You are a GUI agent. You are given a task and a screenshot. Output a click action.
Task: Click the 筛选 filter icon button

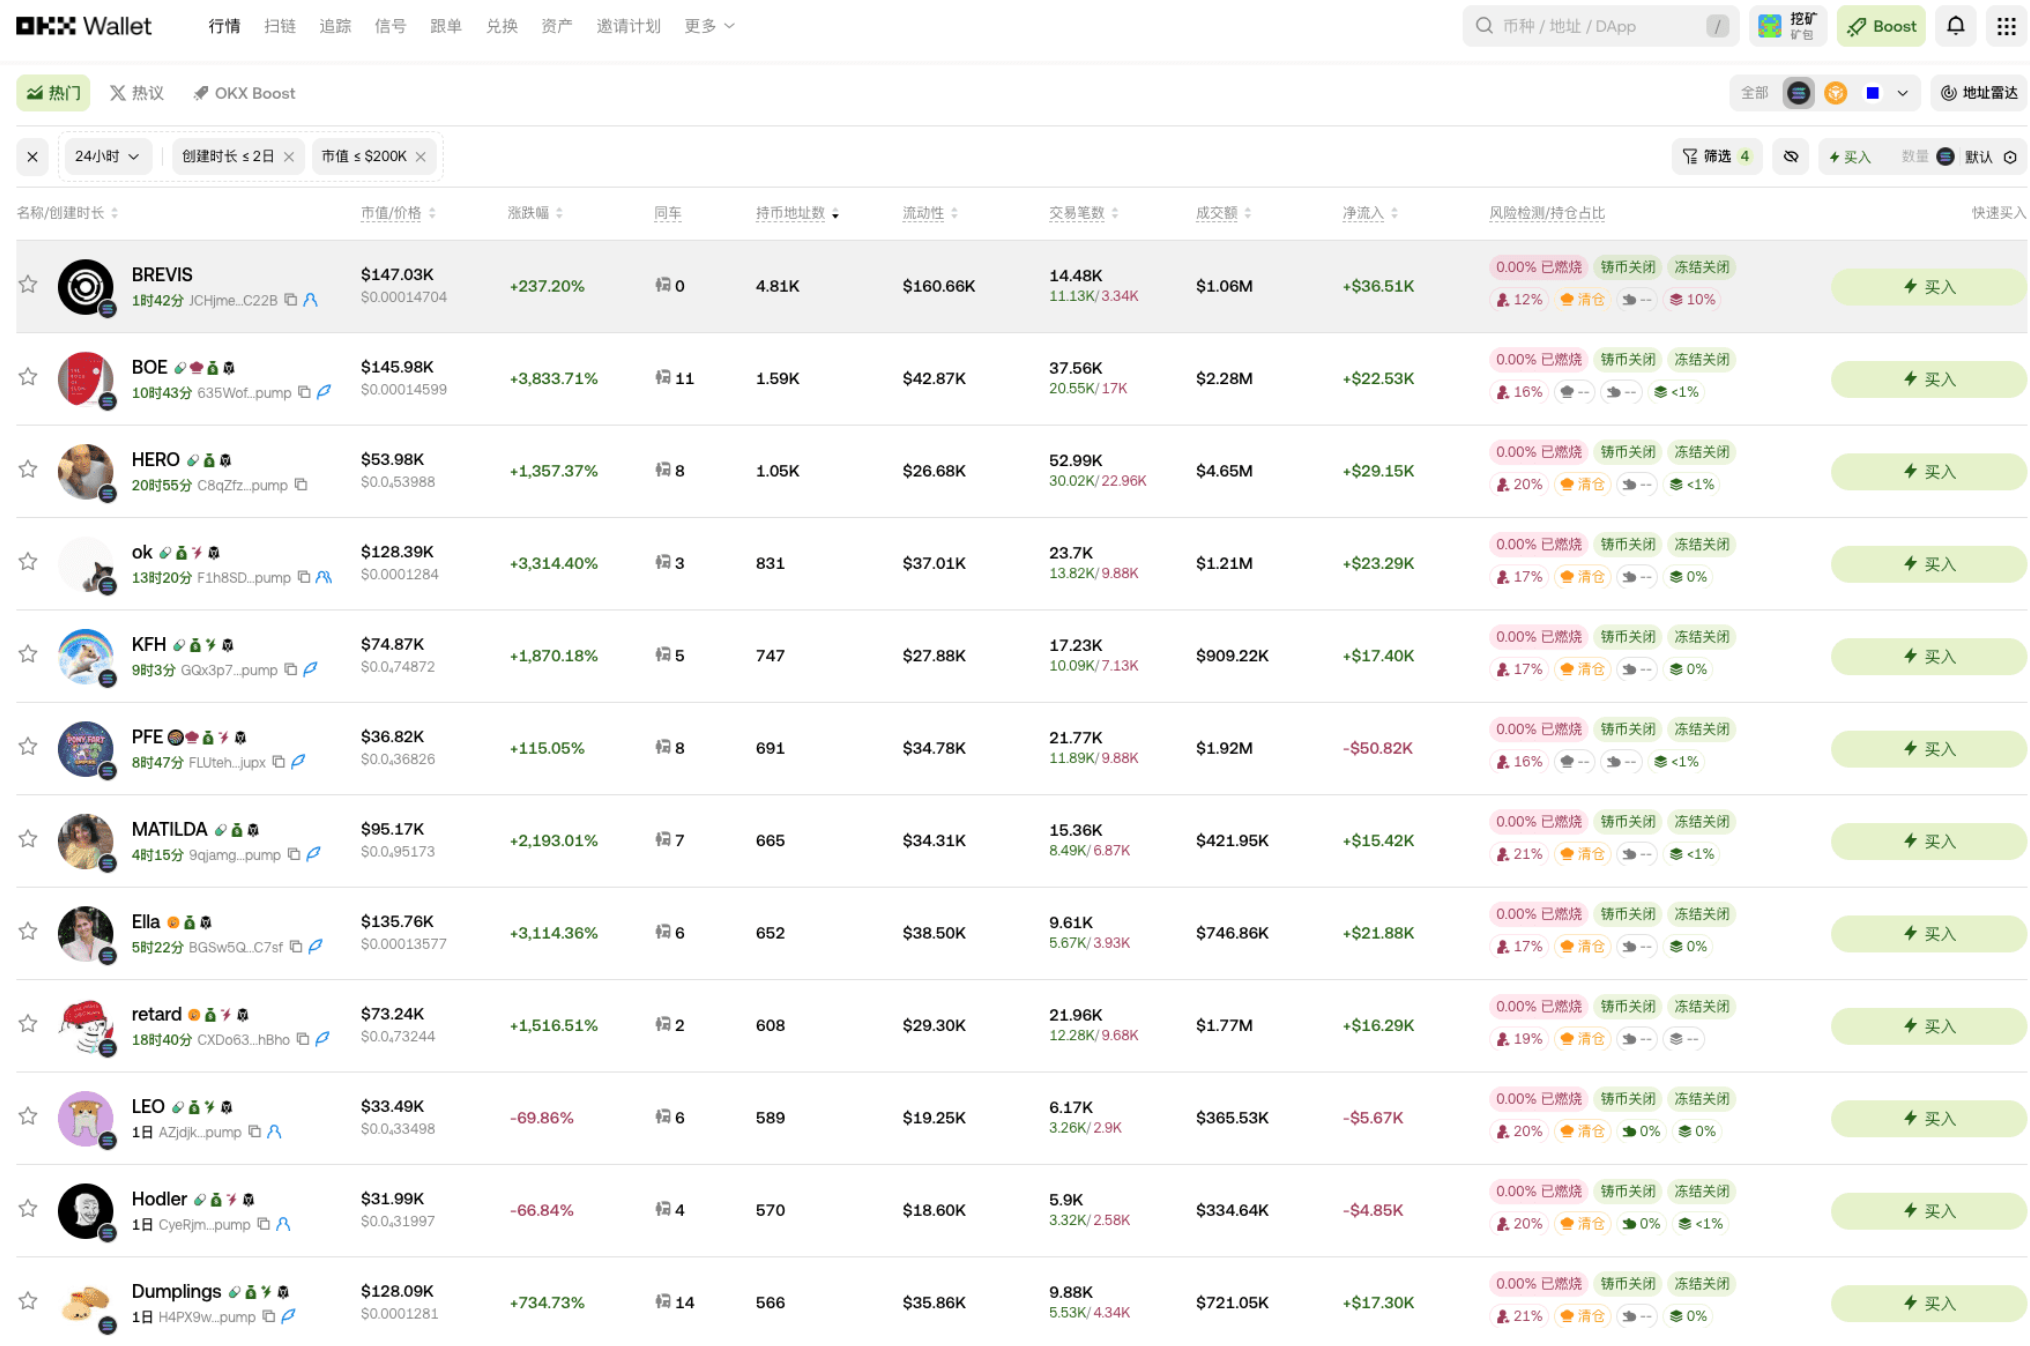coord(1715,156)
